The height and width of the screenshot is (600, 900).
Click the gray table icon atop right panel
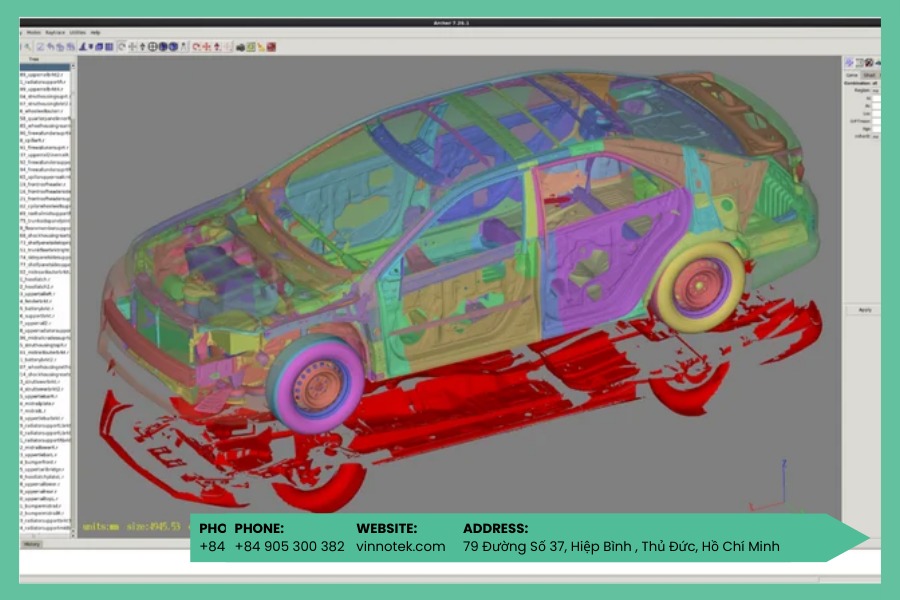pos(859,63)
